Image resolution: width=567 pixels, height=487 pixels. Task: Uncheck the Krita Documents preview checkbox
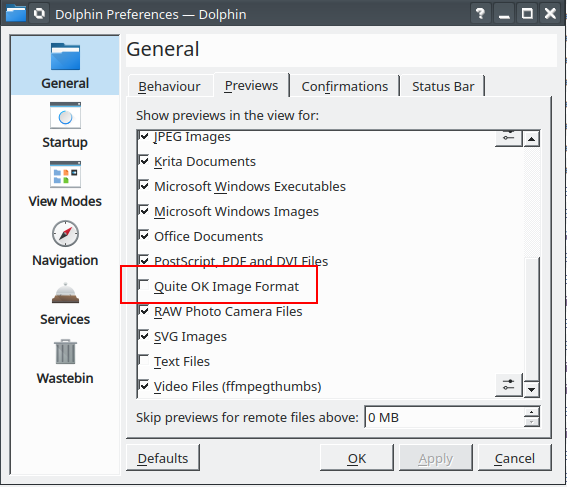pyautogui.click(x=144, y=161)
